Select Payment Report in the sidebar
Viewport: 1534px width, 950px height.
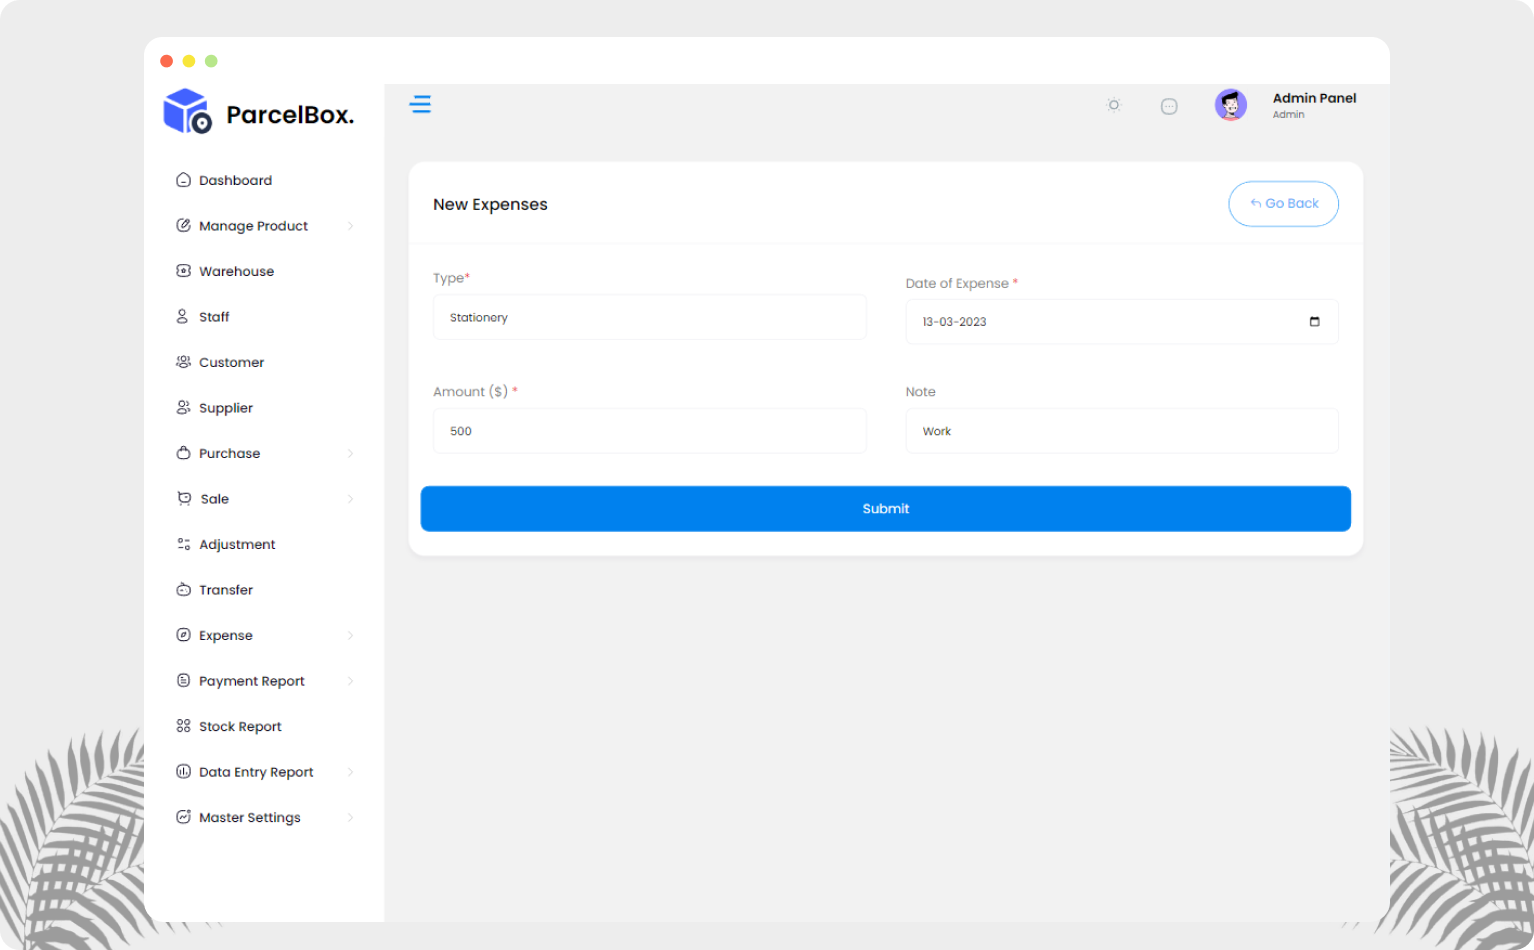252,680
